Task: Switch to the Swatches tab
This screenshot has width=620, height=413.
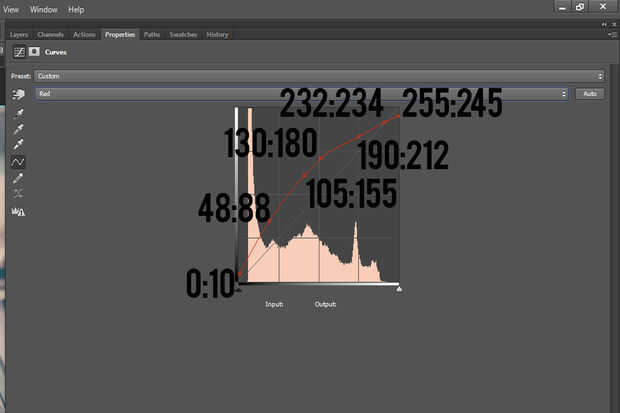Action: point(183,35)
